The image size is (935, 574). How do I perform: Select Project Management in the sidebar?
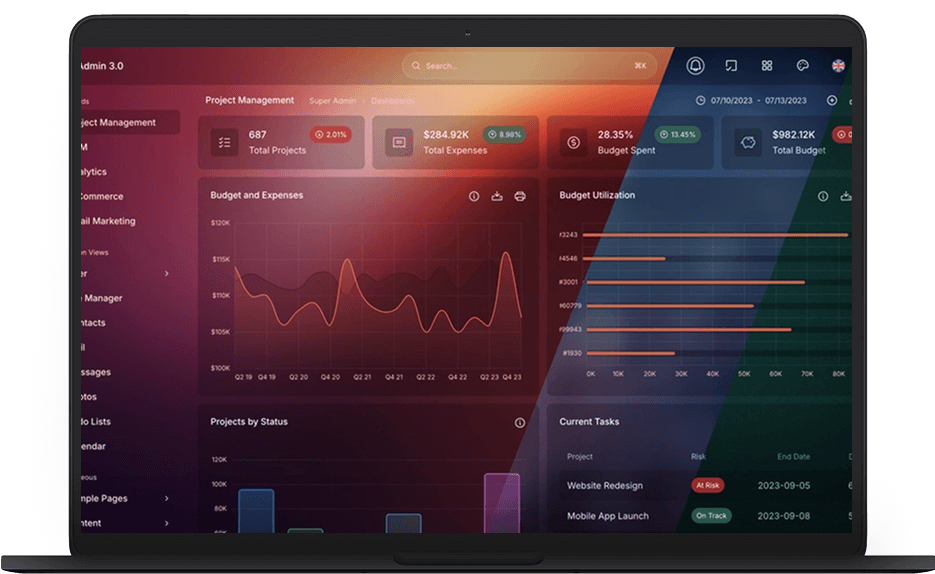[x=120, y=123]
